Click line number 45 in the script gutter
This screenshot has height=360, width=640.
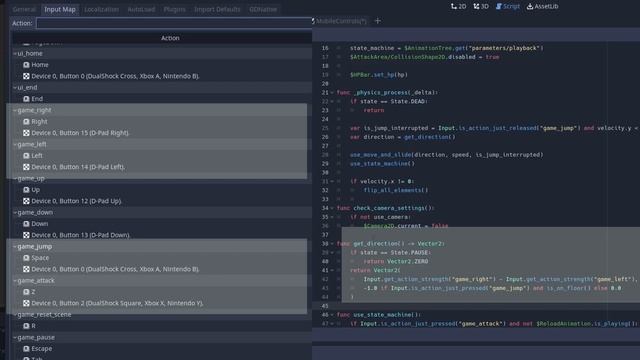tap(325, 306)
